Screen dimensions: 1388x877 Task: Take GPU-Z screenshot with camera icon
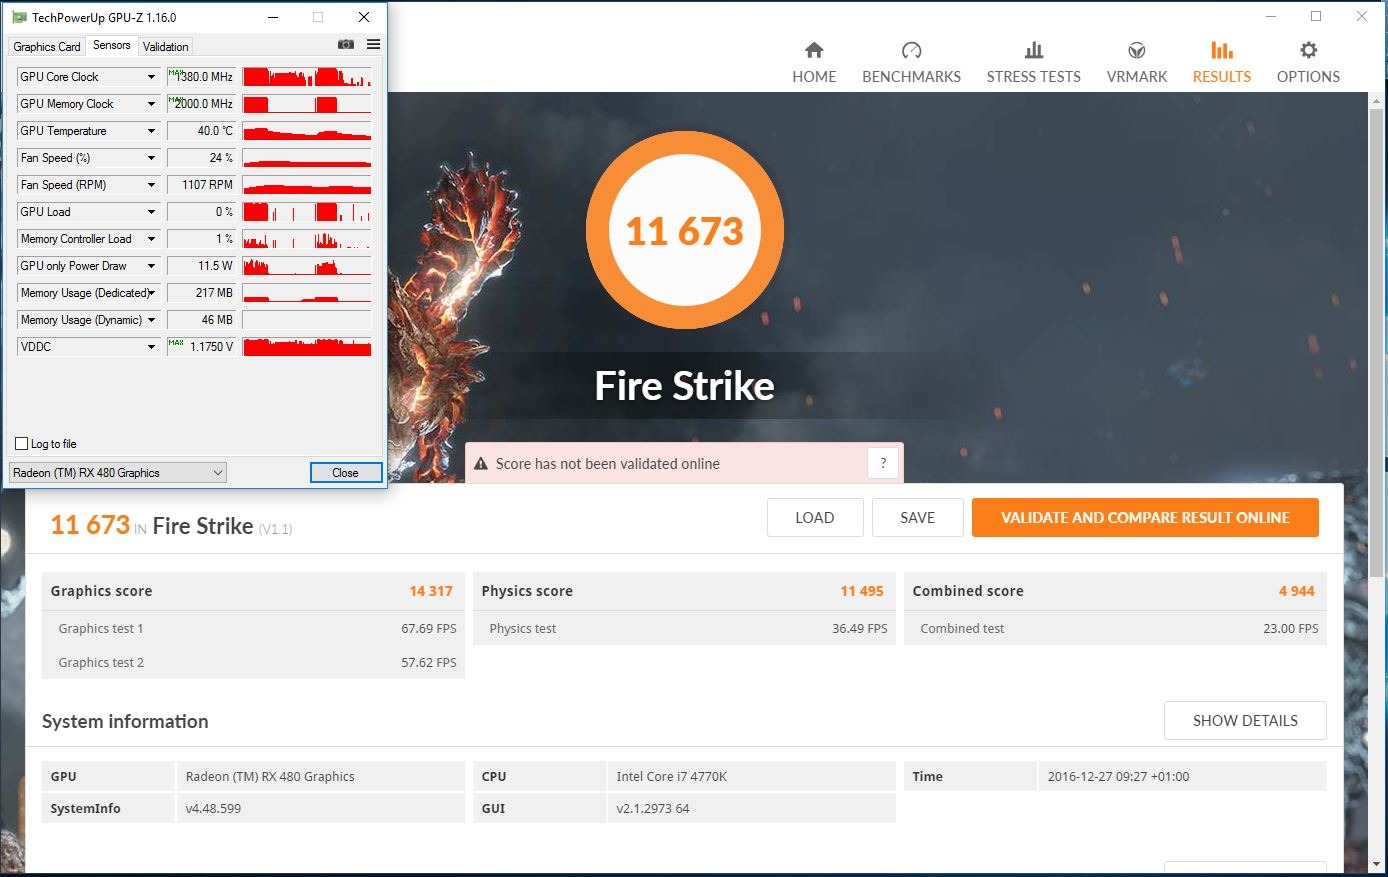pyautogui.click(x=346, y=45)
